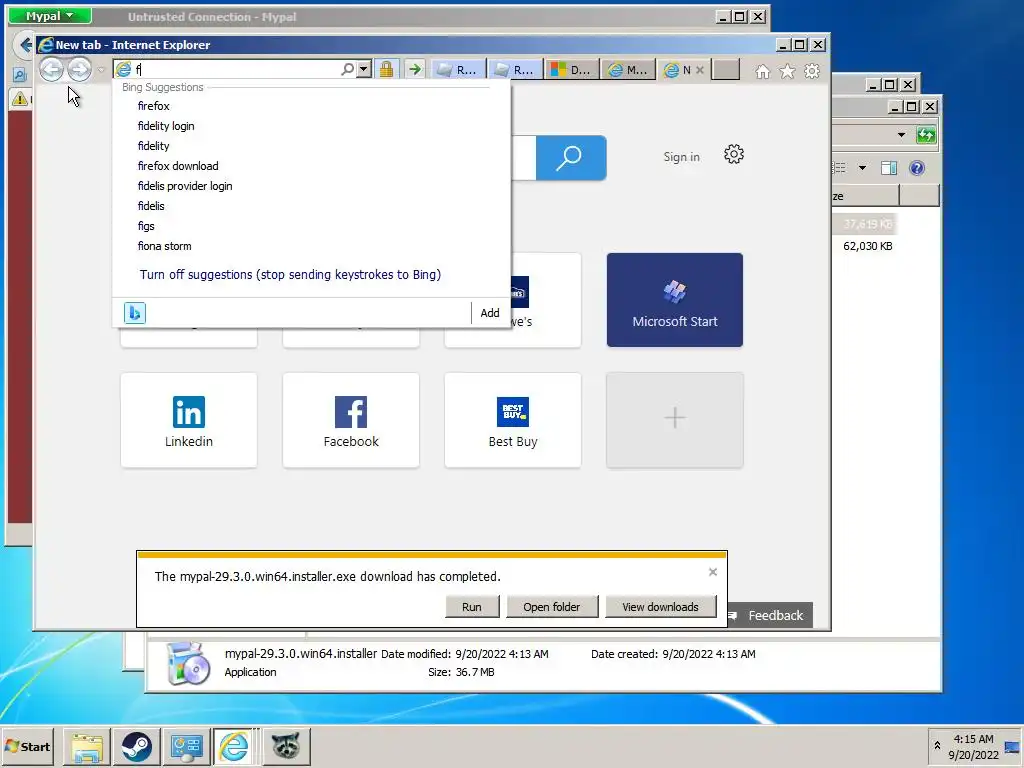Click the Mypal browser back arrow
The image size is (1024, 768).
pos(24,44)
